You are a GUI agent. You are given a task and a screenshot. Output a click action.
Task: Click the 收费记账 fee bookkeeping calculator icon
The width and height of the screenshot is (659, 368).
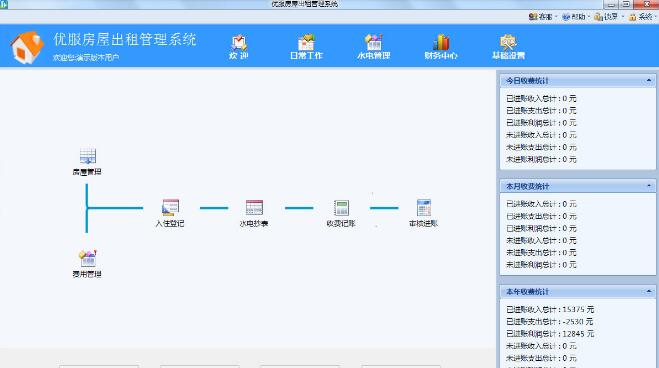click(x=341, y=208)
